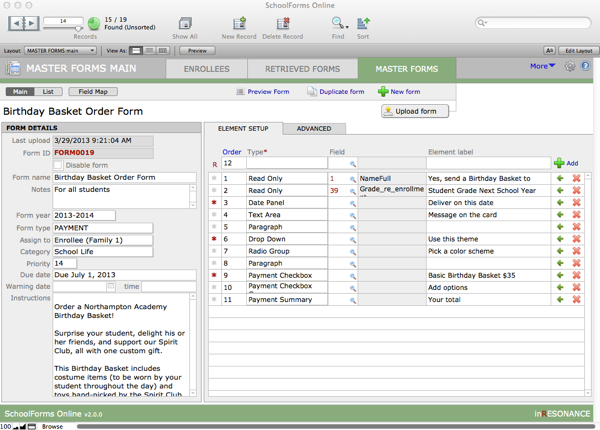Image resolution: width=600 pixels, height=430 pixels.
Task: Switch to list view icon in View As
Action: point(149,50)
